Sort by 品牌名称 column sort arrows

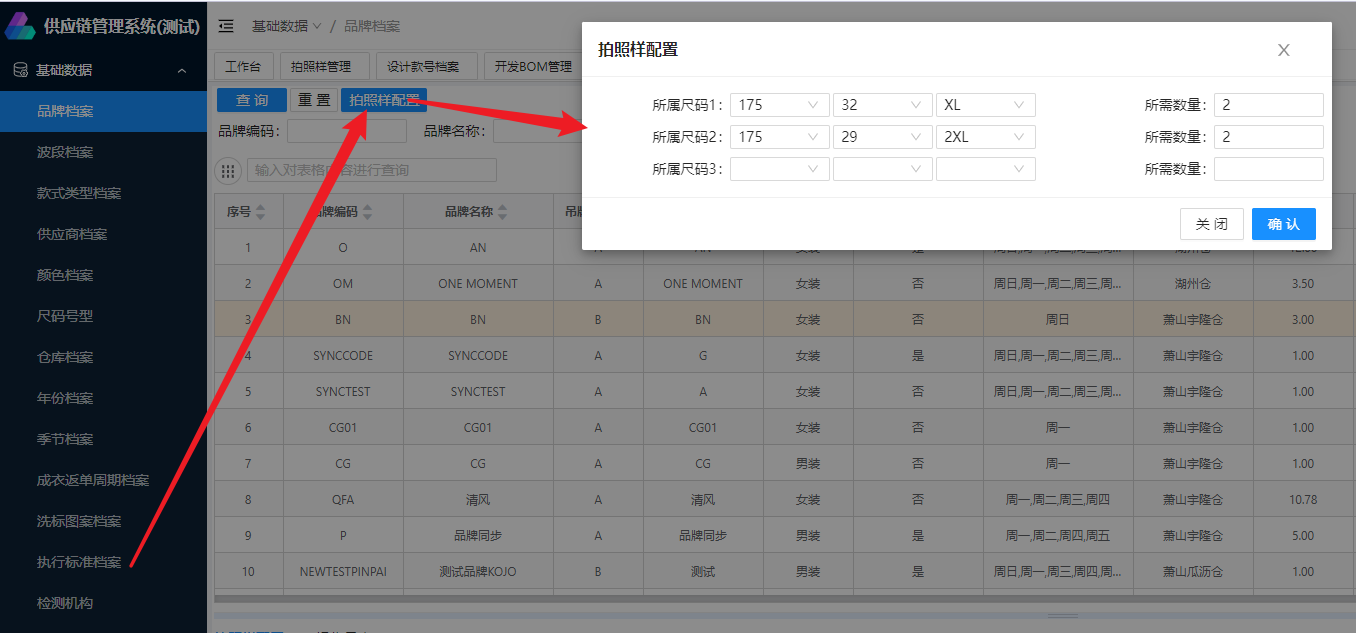(x=502, y=212)
